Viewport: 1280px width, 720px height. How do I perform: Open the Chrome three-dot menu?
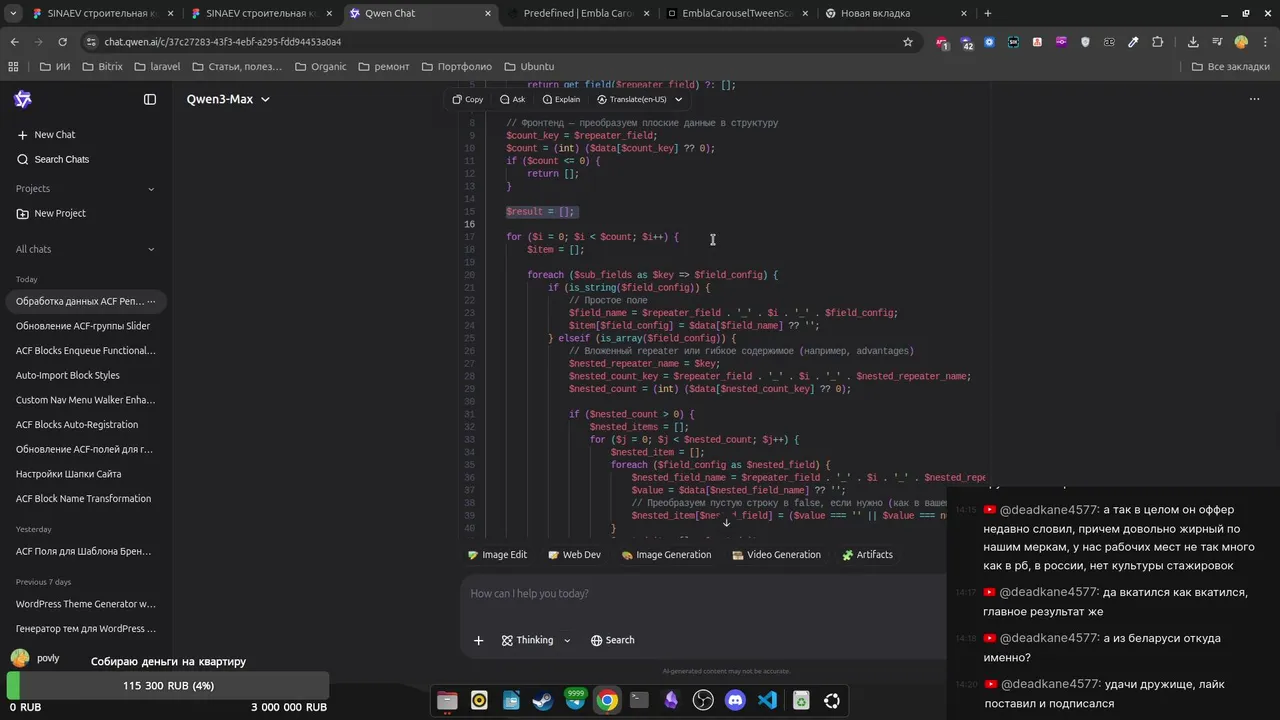[1265, 42]
